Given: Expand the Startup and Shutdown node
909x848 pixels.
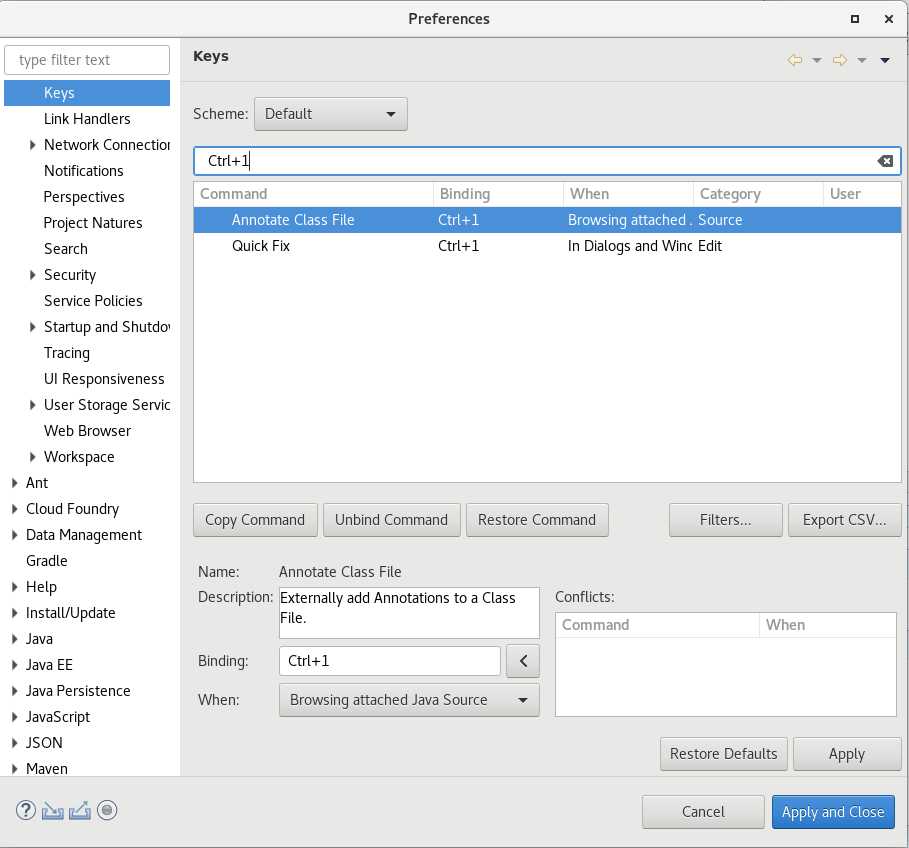Looking at the screenshot, I should coord(32,327).
